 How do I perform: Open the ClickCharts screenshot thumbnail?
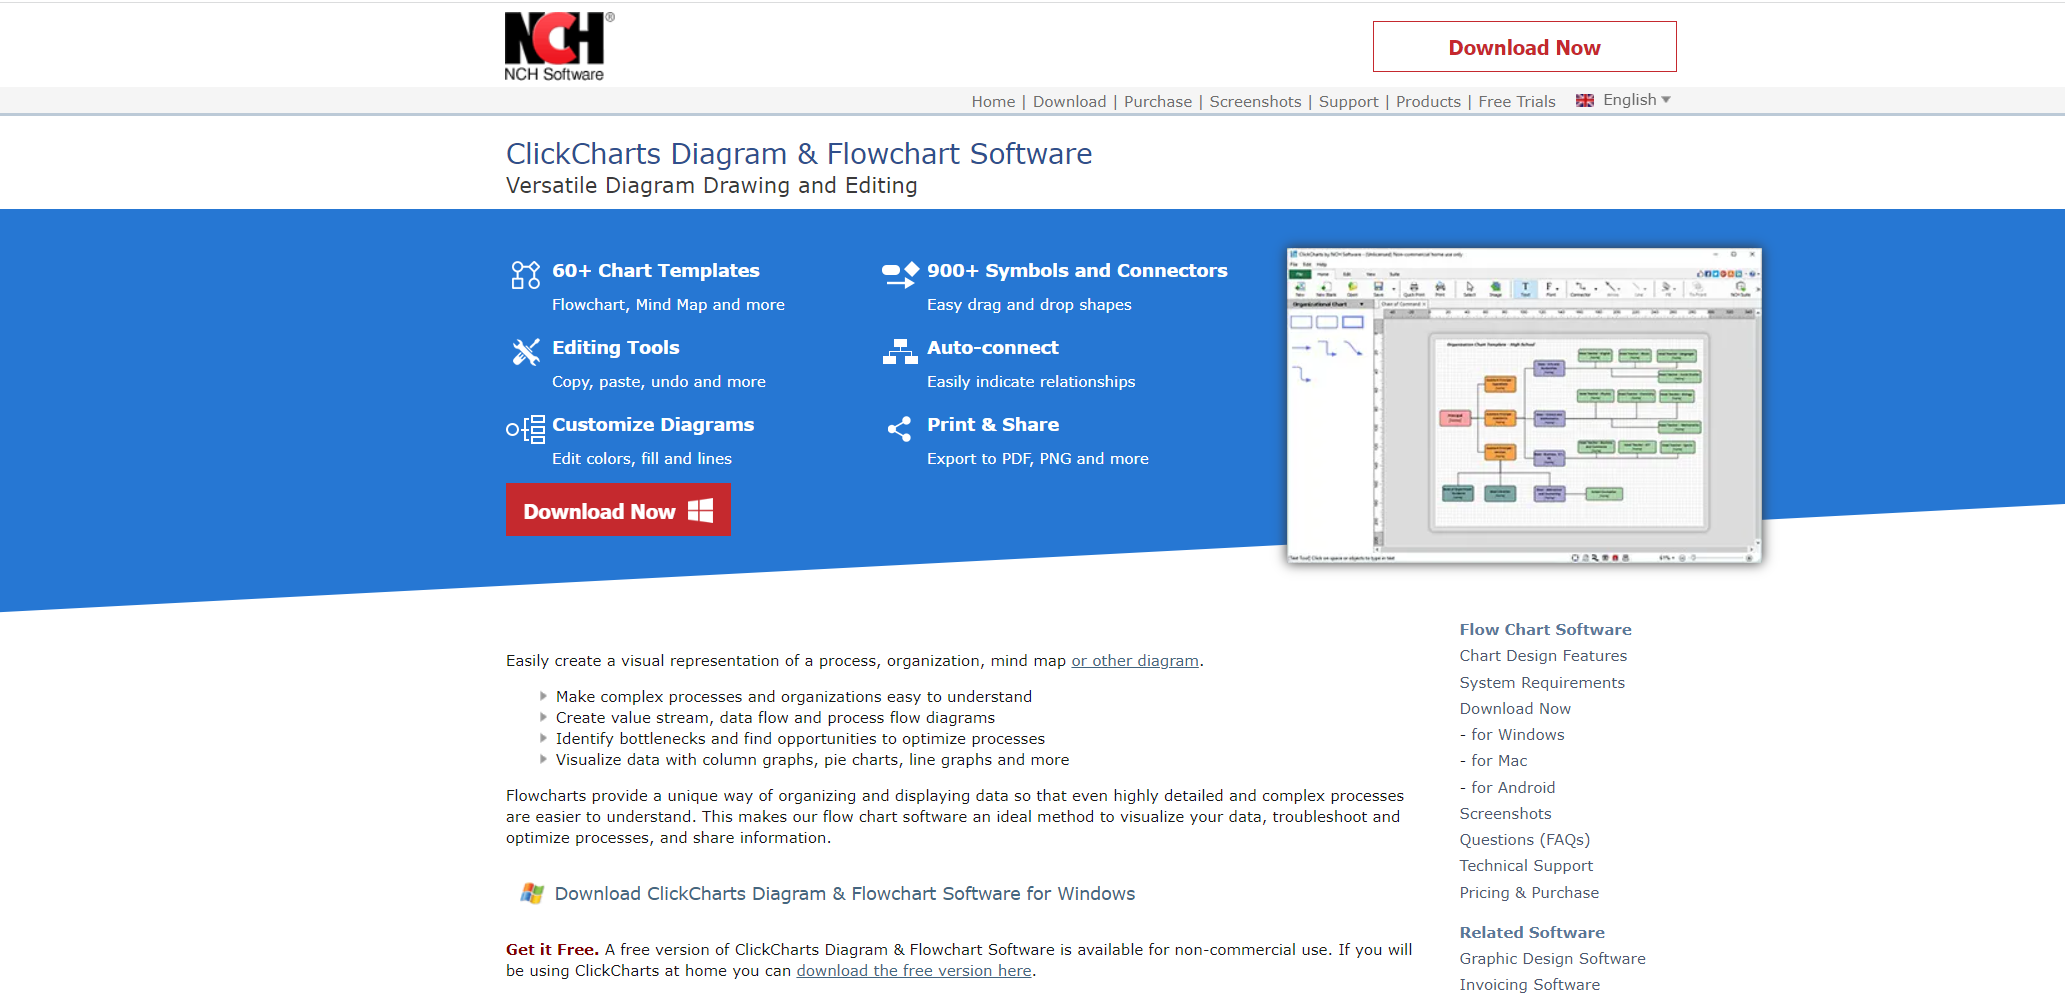(1524, 405)
